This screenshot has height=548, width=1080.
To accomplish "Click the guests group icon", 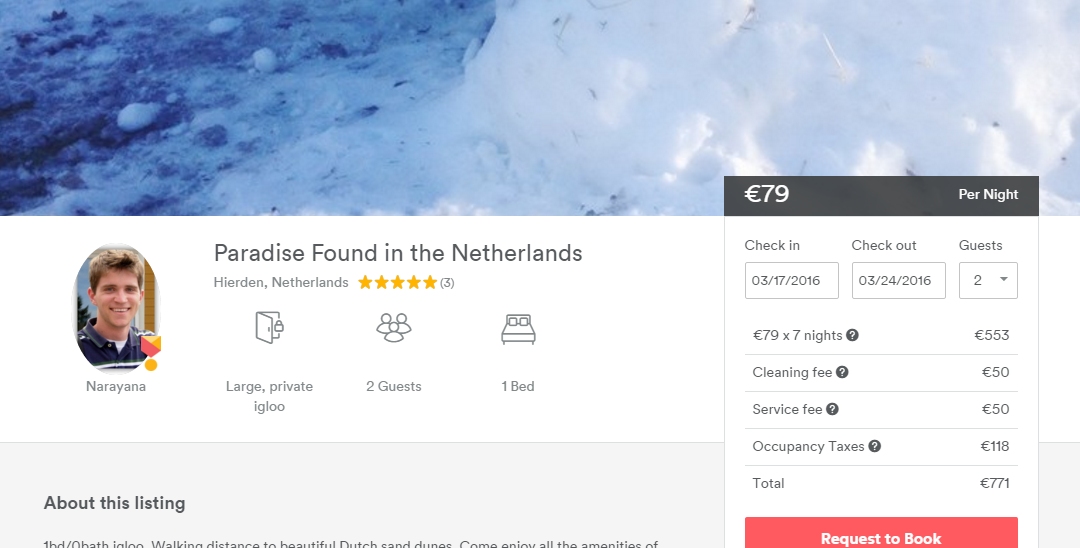I will [x=394, y=327].
